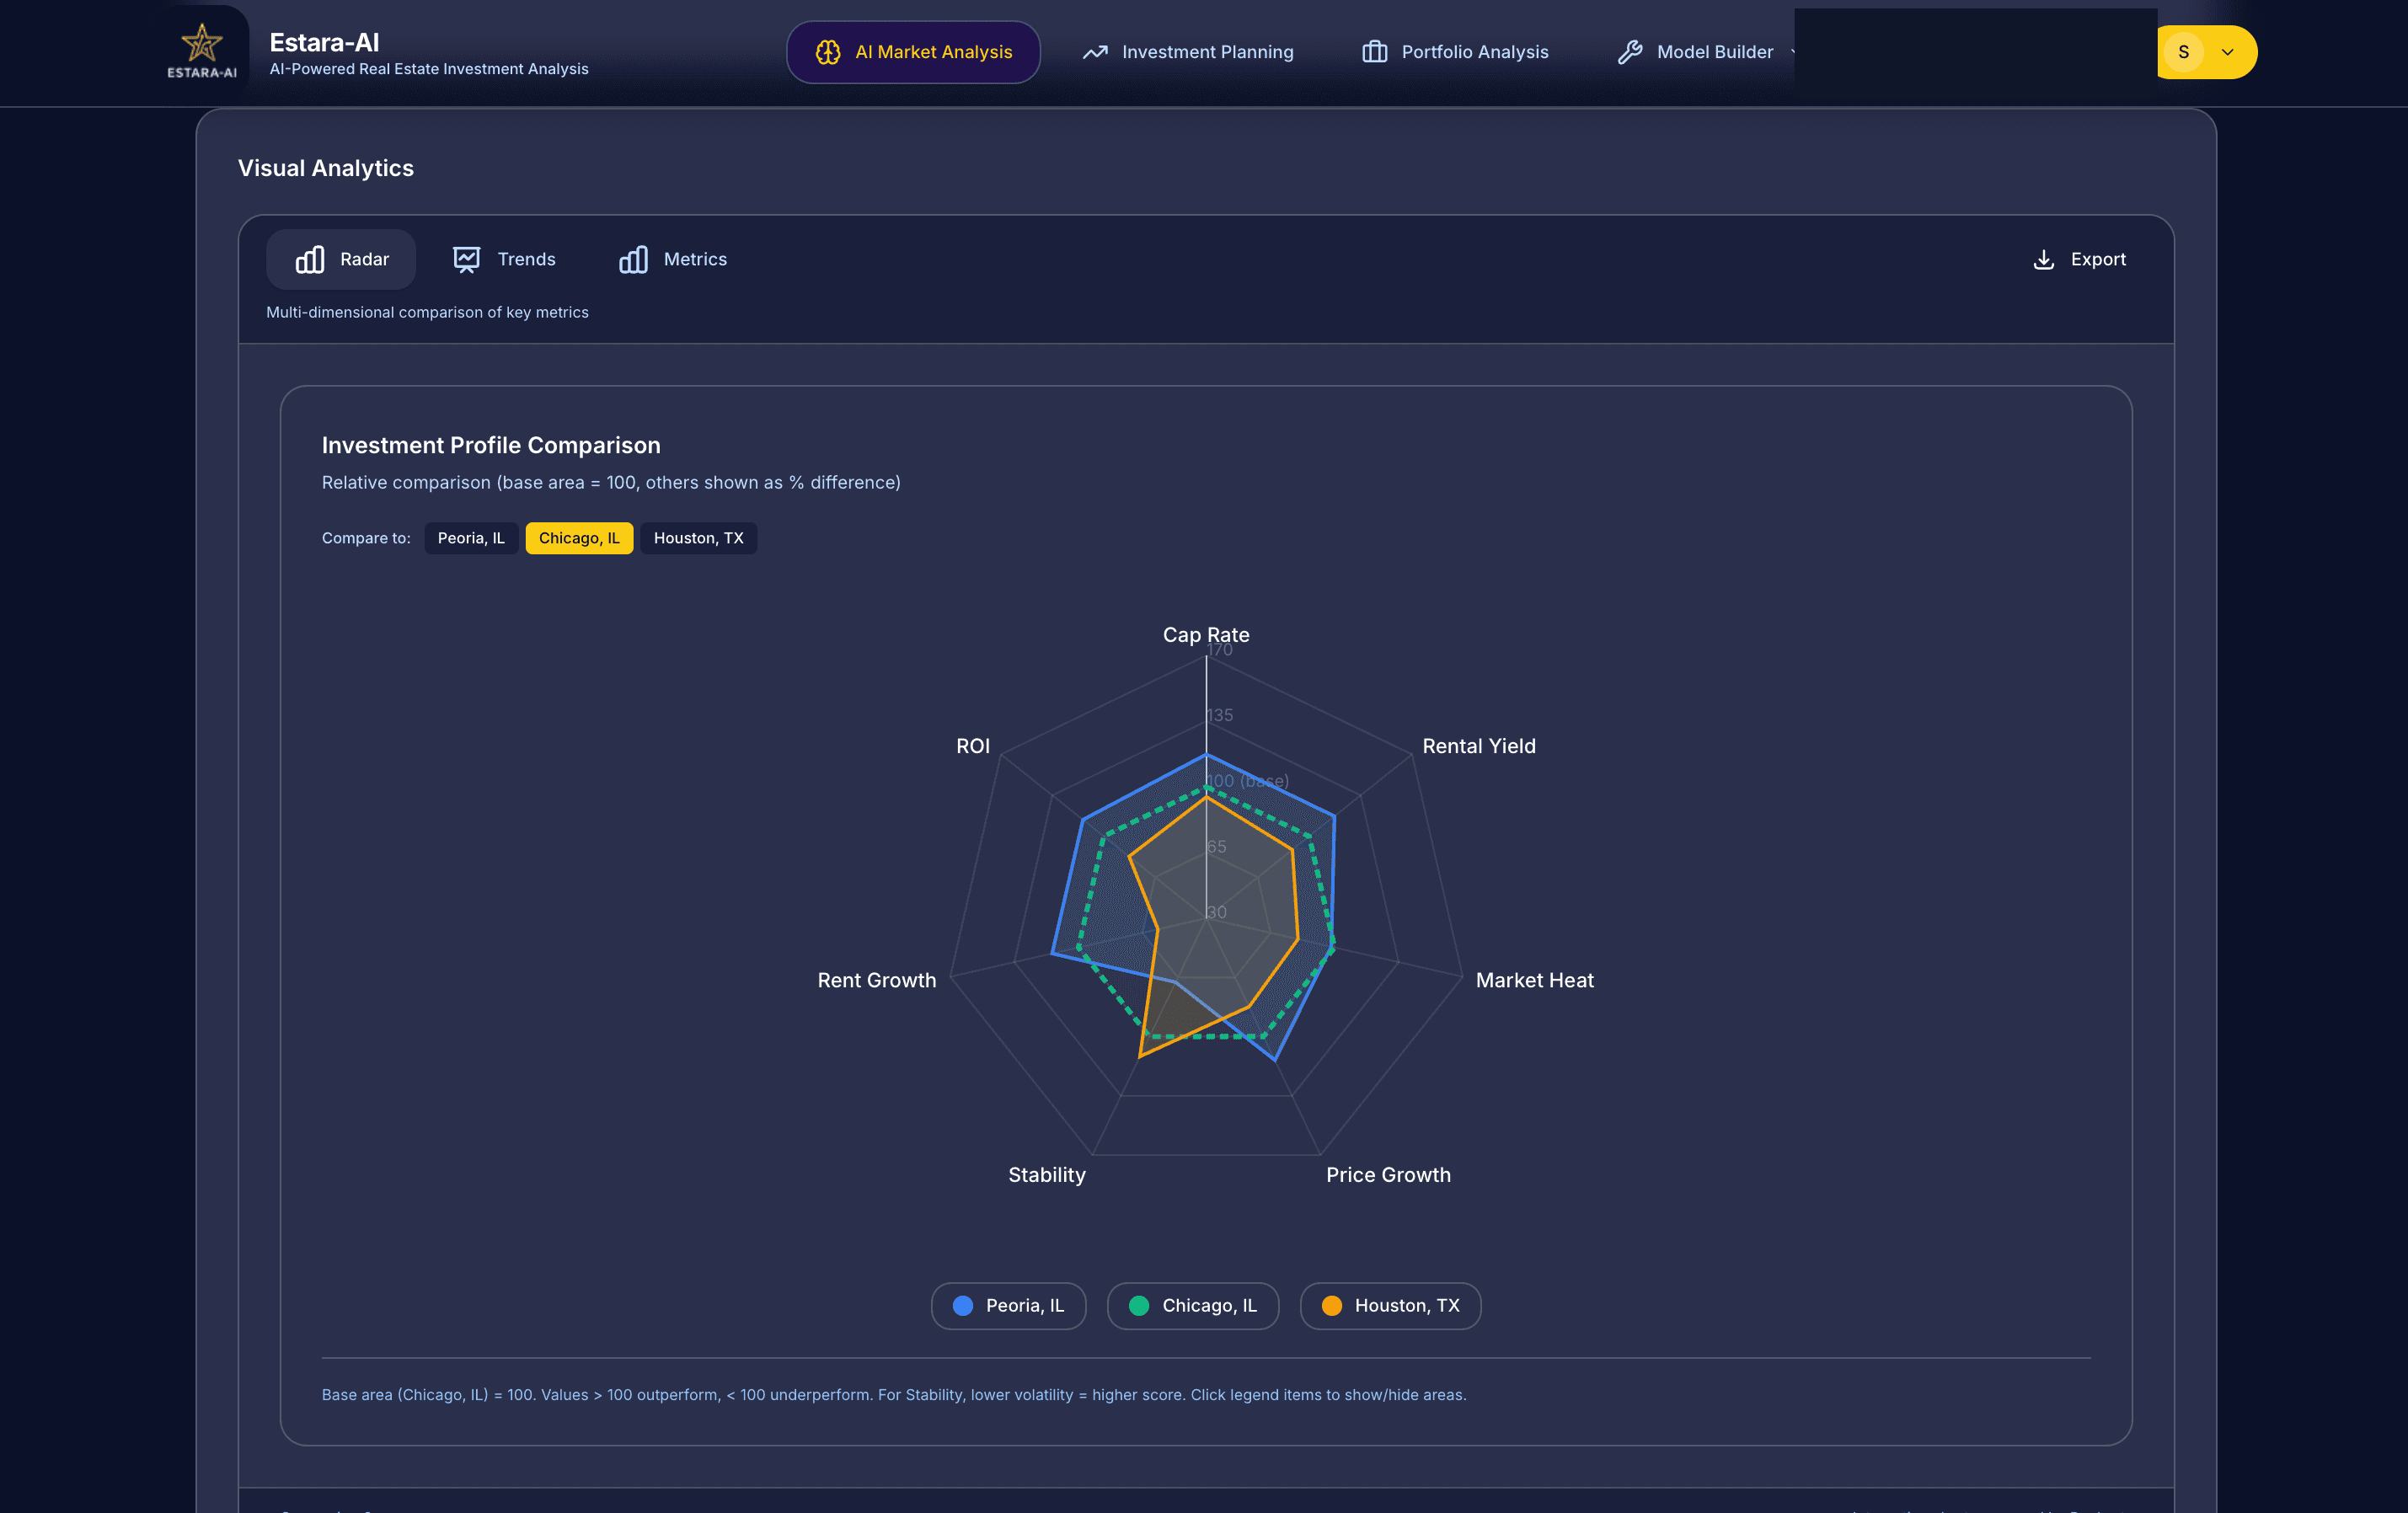2408x1513 pixels.
Task: Select the Radar view bar-chart icon
Action: pos(310,259)
